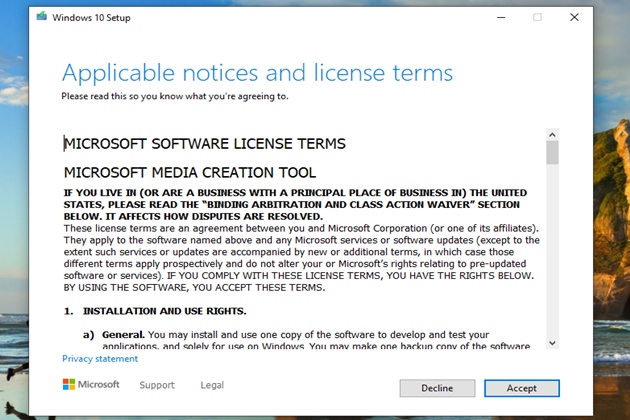Click the disabled maximize window button
The image size is (630, 420).
(x=537, y=17)
